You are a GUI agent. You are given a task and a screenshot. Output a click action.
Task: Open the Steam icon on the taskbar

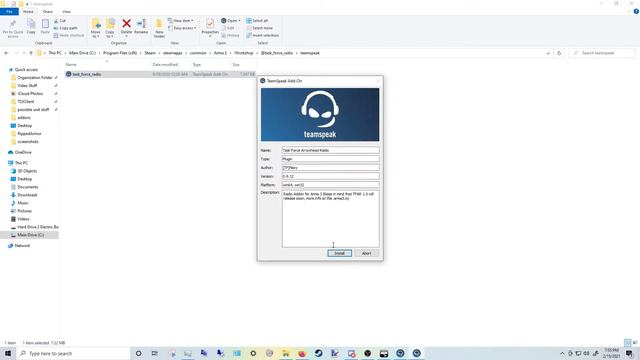point(318,353)
